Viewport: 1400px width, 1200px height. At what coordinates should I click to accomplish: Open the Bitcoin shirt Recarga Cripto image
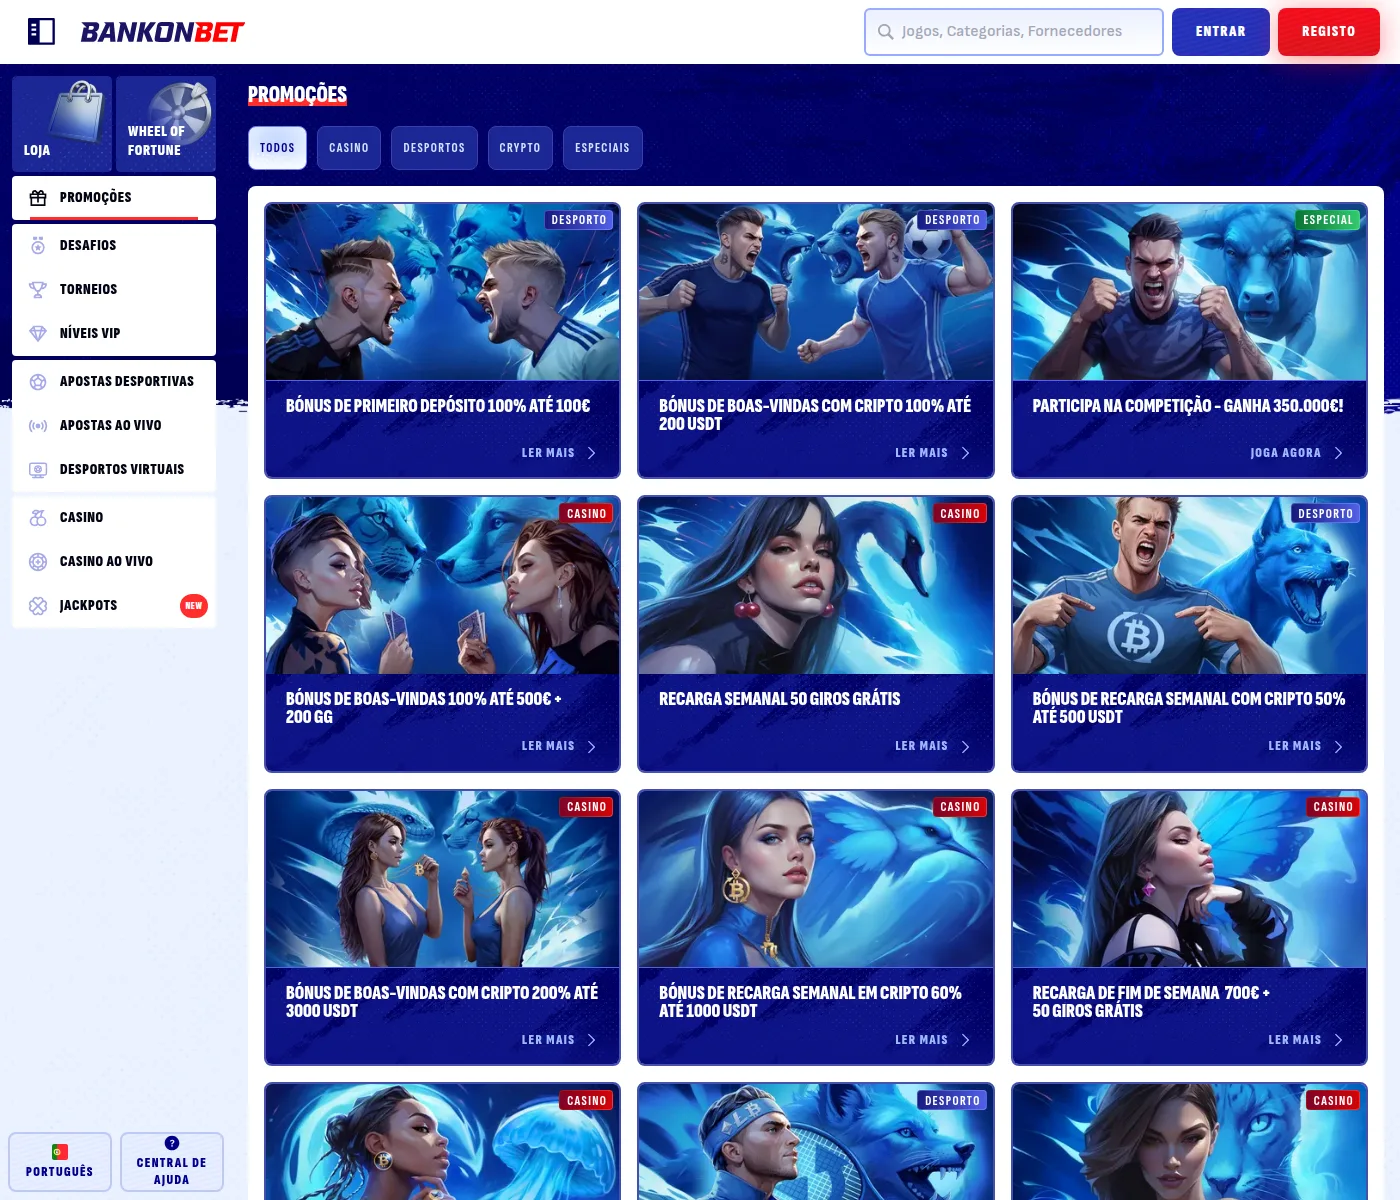coord(1189,586)
